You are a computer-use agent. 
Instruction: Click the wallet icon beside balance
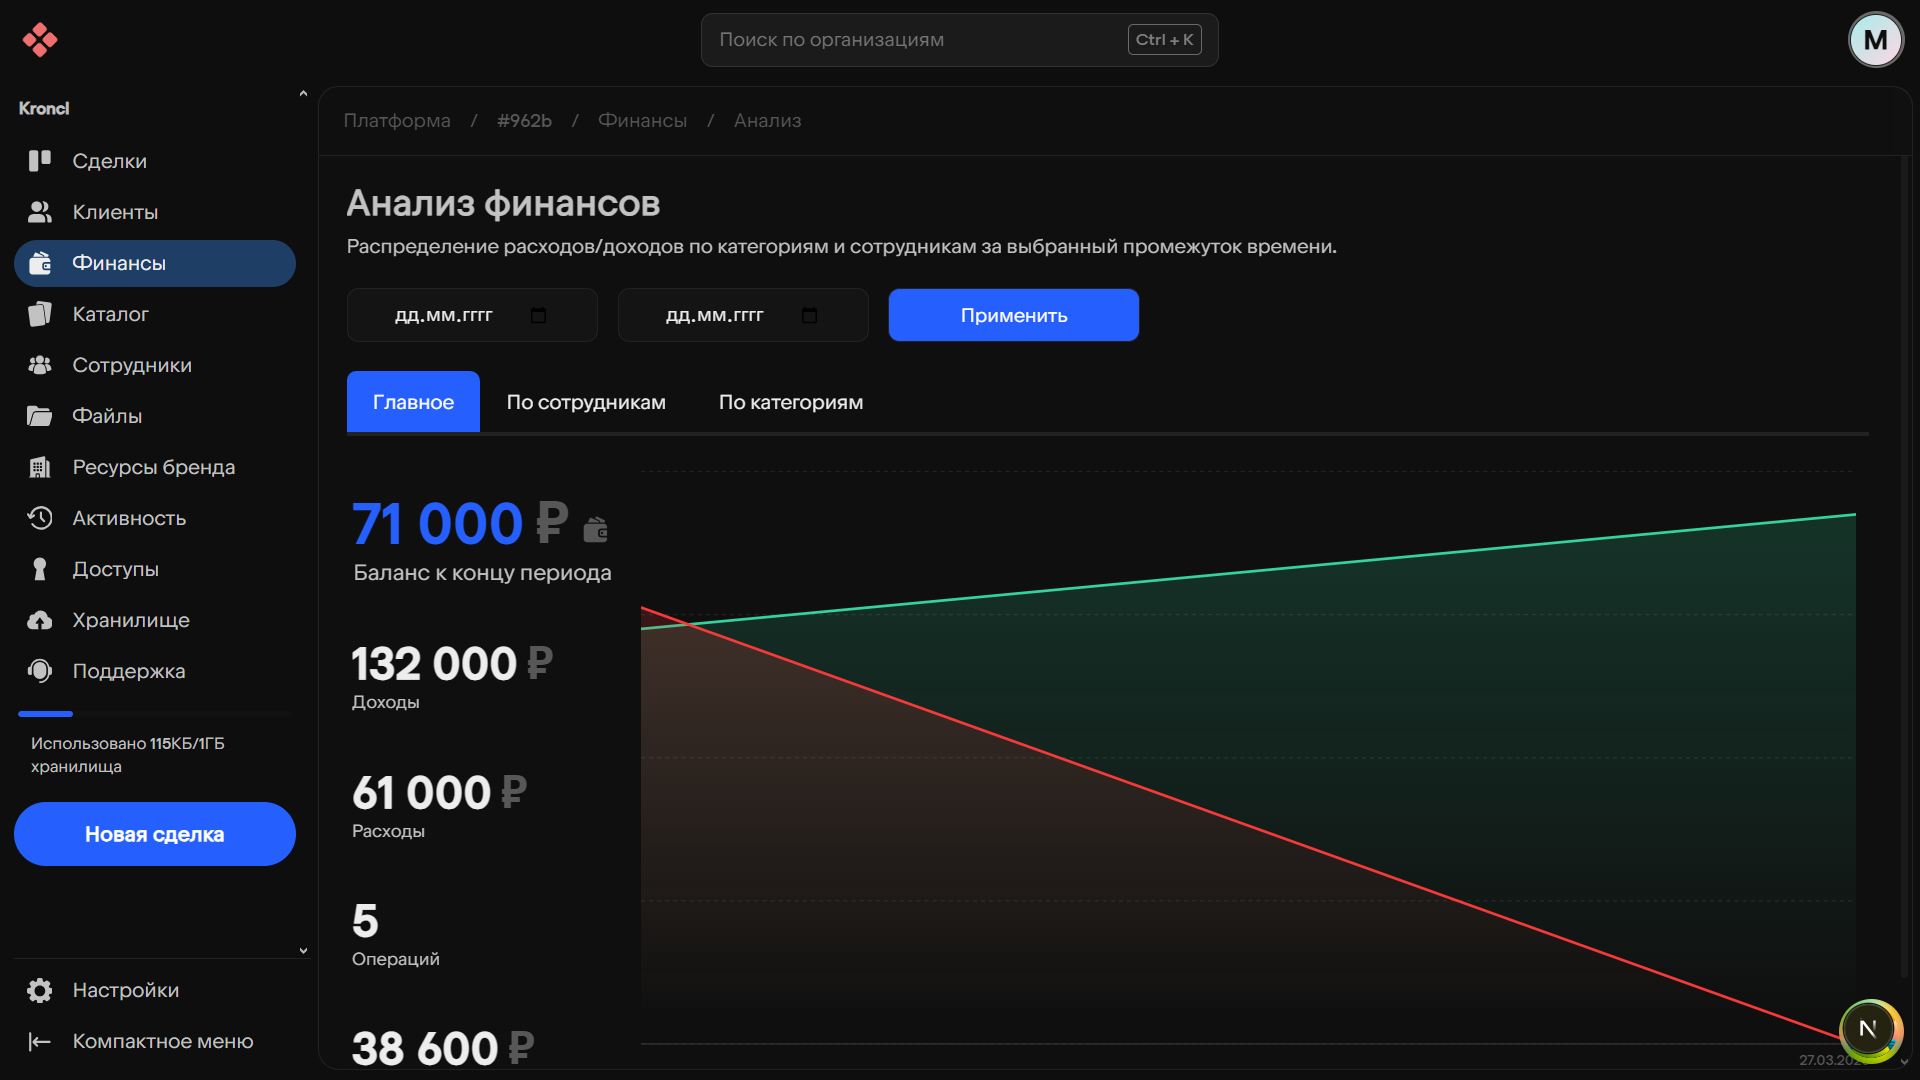click(596, 529)
